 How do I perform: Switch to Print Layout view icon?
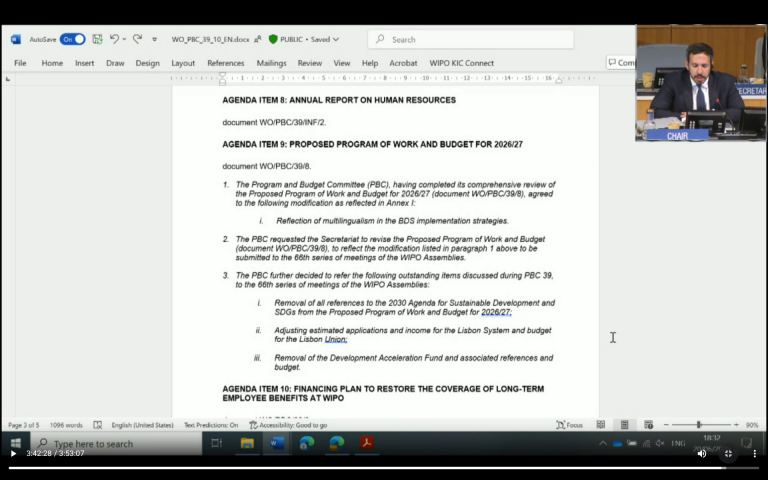pos(624,425)
